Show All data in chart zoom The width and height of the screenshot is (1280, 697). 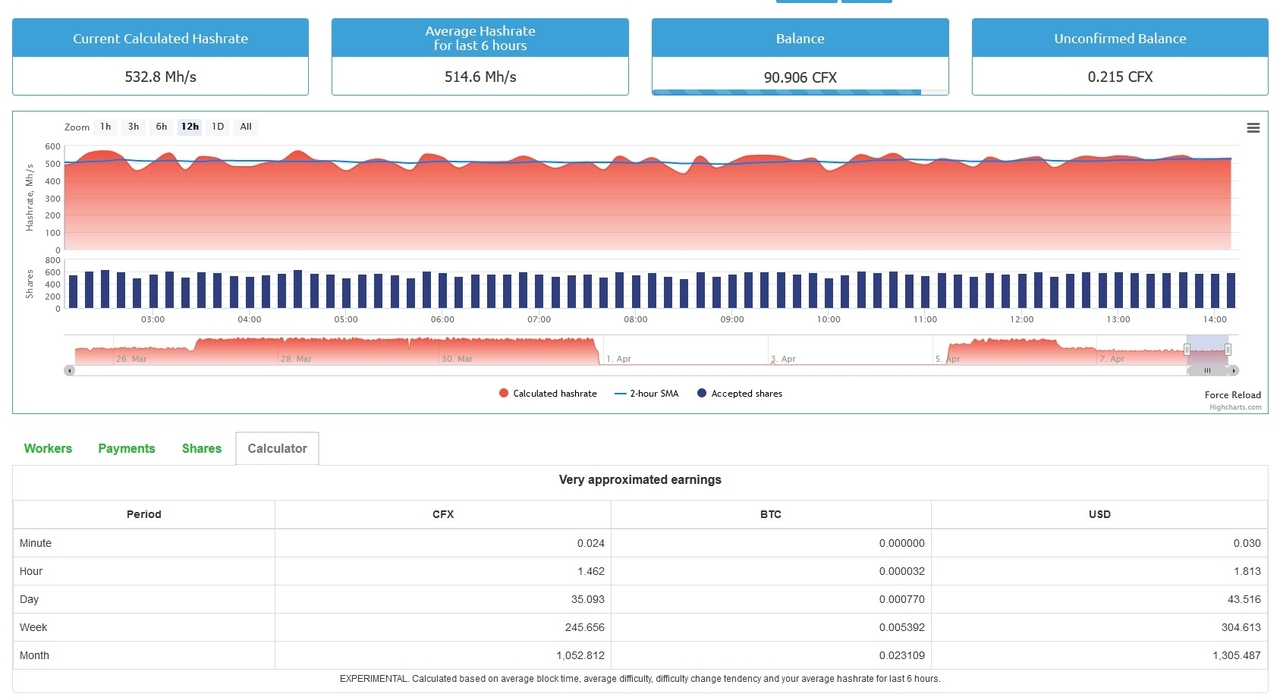(246, 127)
